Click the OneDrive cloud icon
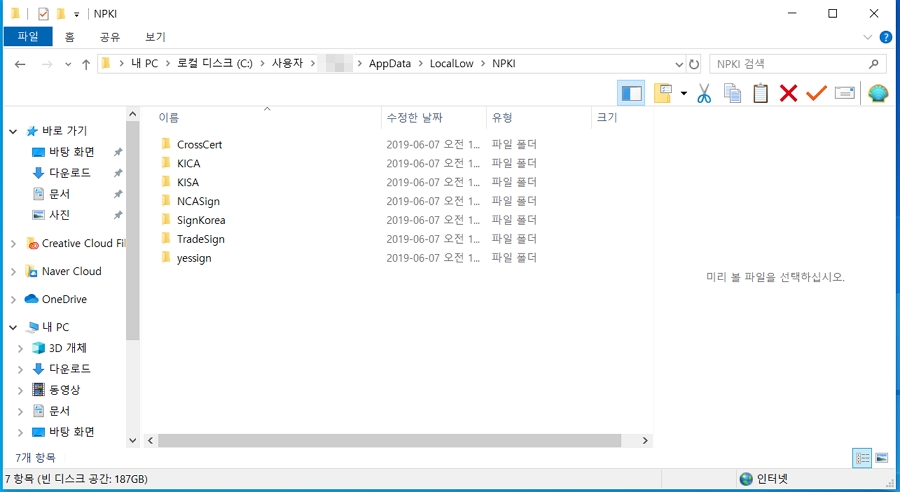This screenshot has height=492, width=900. 32,299
